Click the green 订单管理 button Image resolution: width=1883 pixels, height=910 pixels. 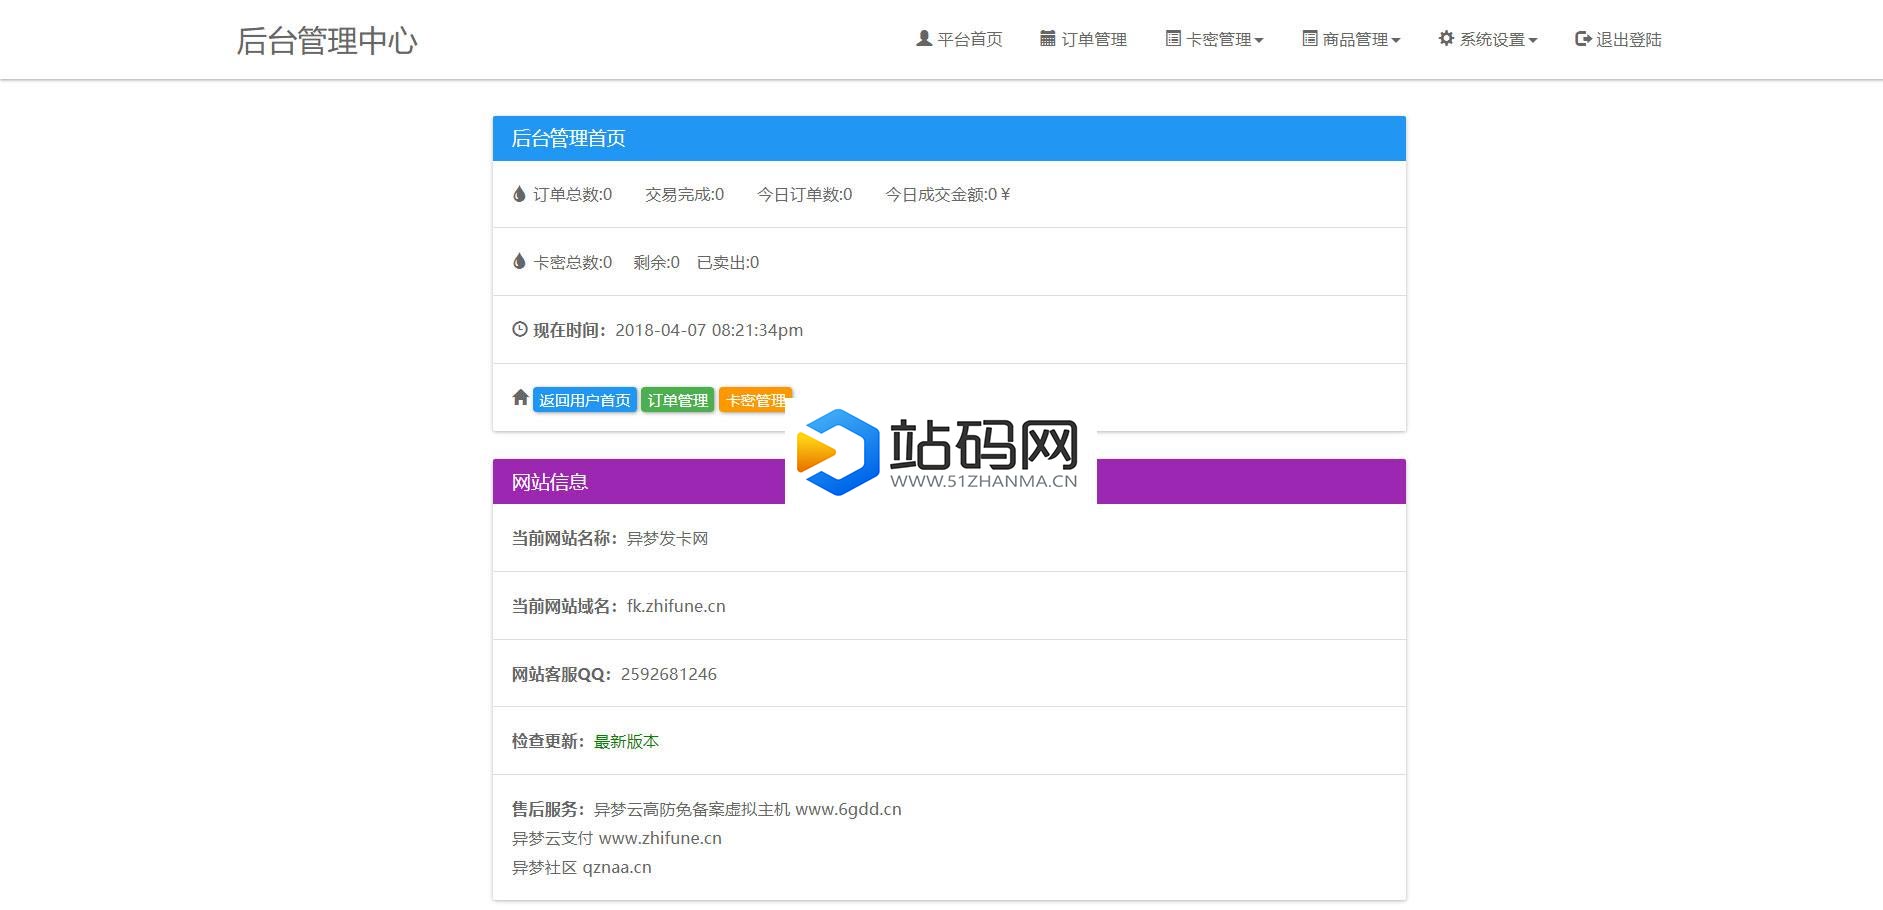coord(678,400)
